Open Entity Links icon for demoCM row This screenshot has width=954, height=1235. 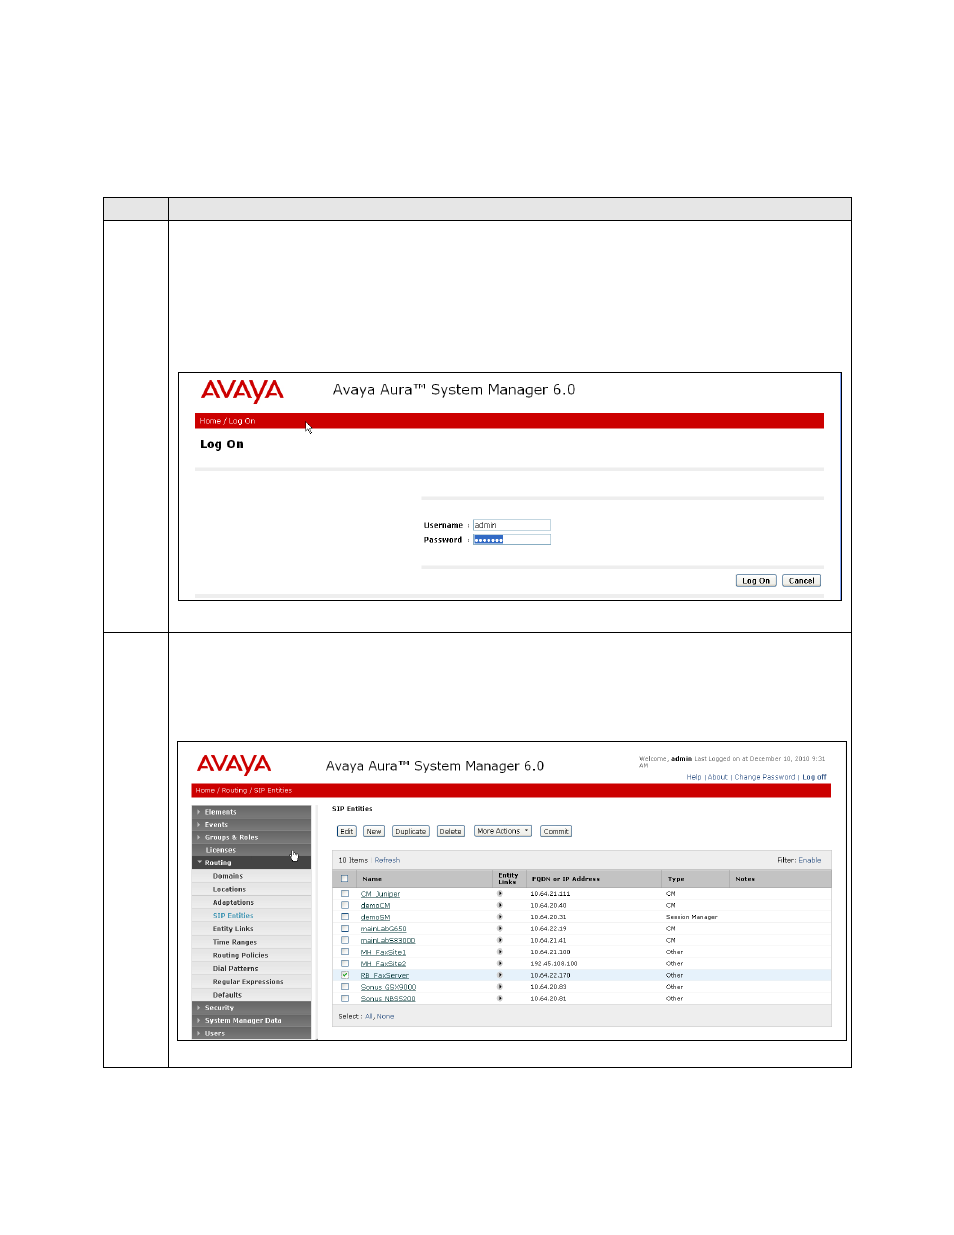500,905
